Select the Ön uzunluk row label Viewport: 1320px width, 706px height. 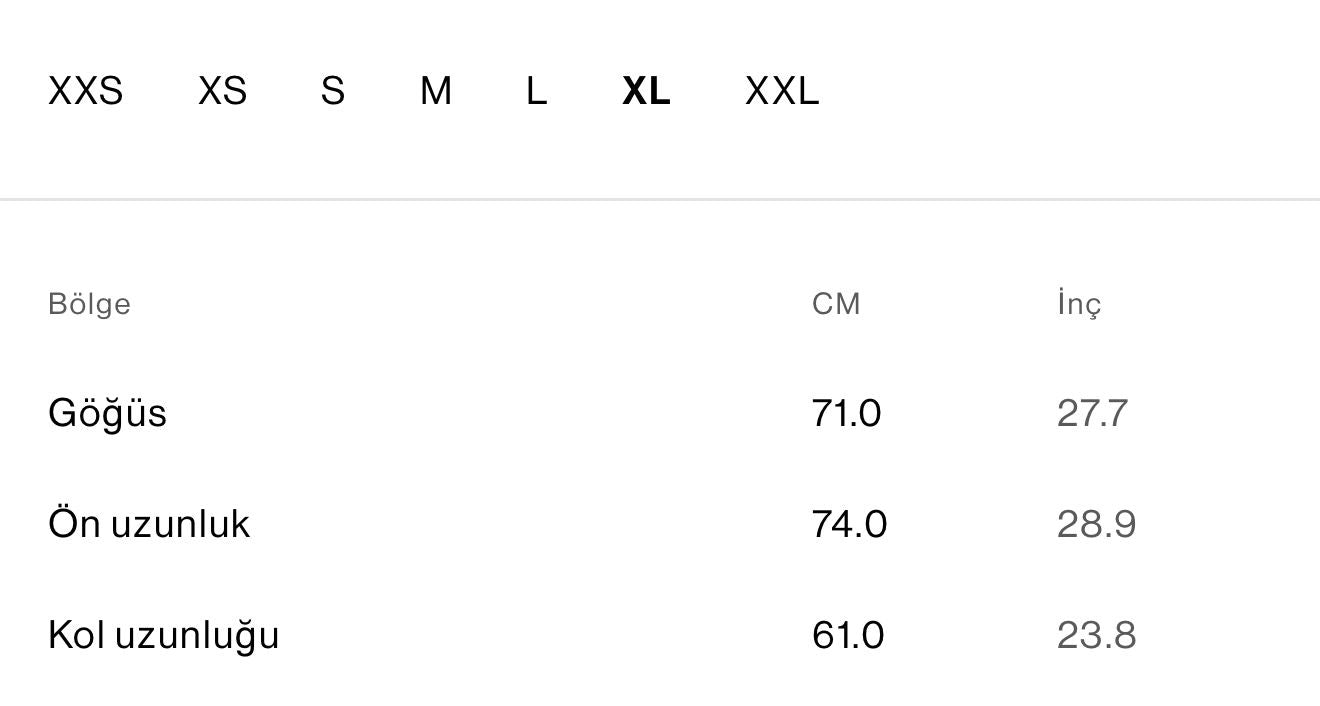[x=149, y=524]
